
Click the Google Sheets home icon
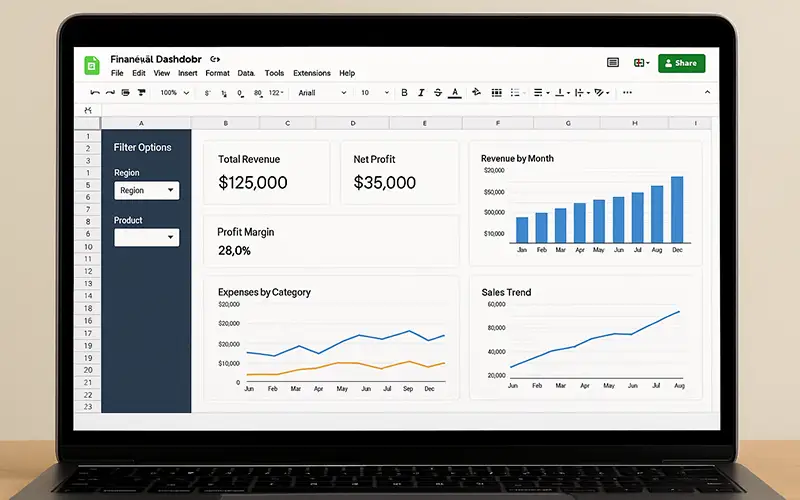pos(92,65)
